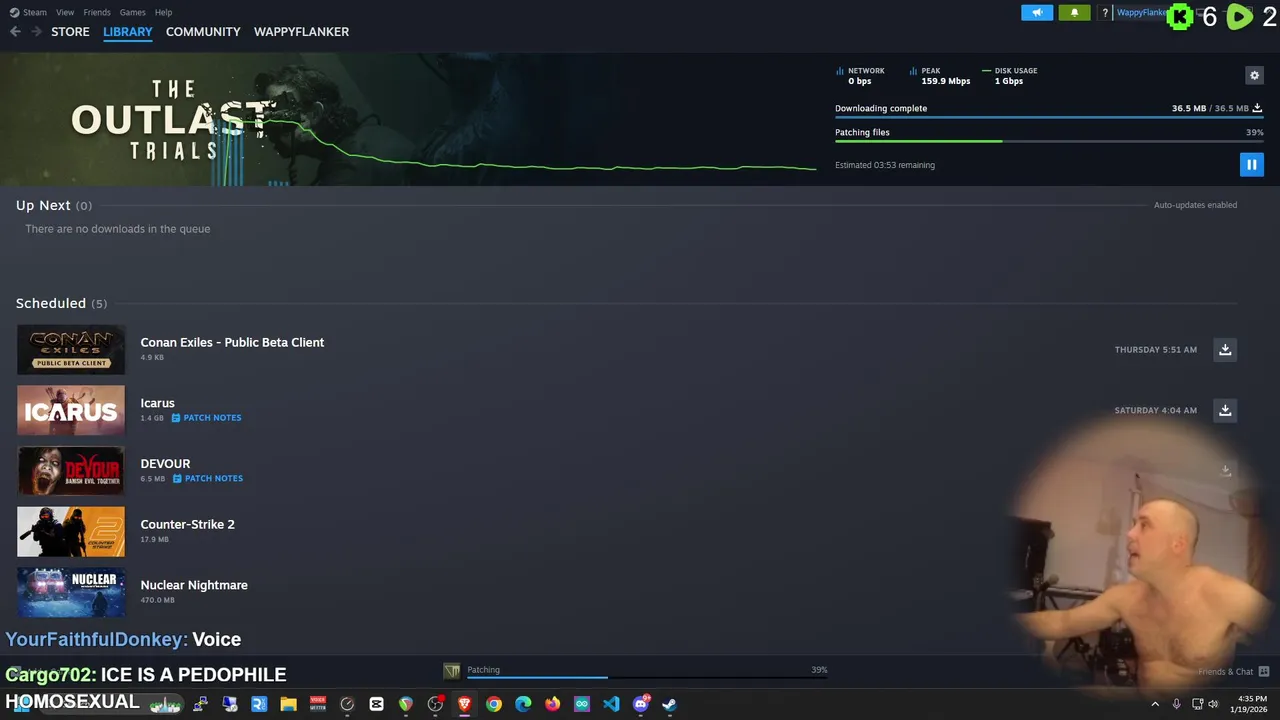Go back with the left arrow

tap(15, 32)
